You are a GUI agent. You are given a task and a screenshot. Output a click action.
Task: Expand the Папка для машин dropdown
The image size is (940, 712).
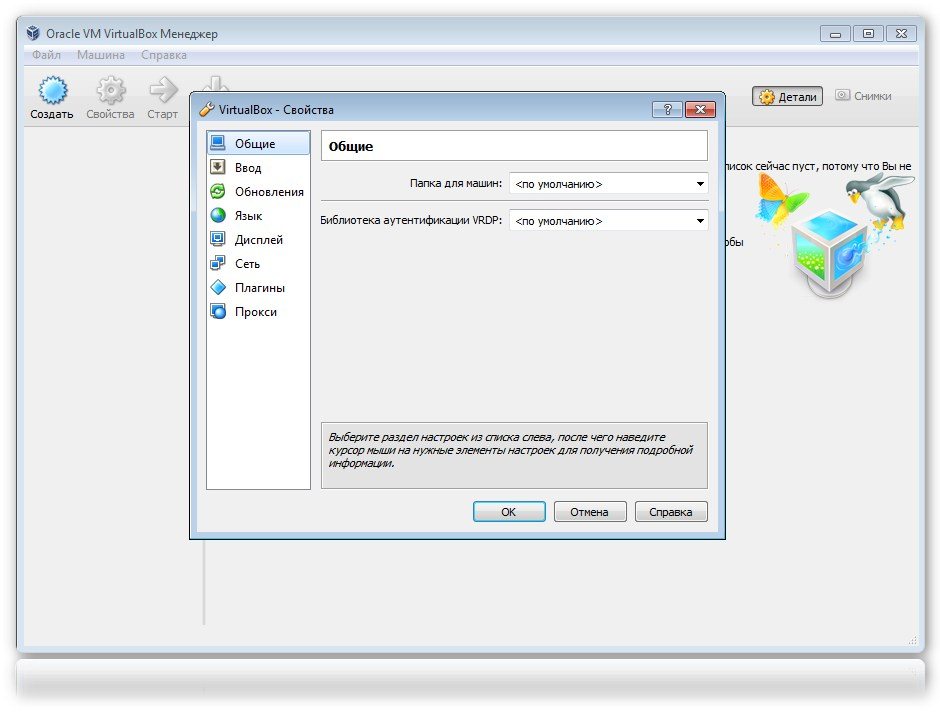pos(608,184)
